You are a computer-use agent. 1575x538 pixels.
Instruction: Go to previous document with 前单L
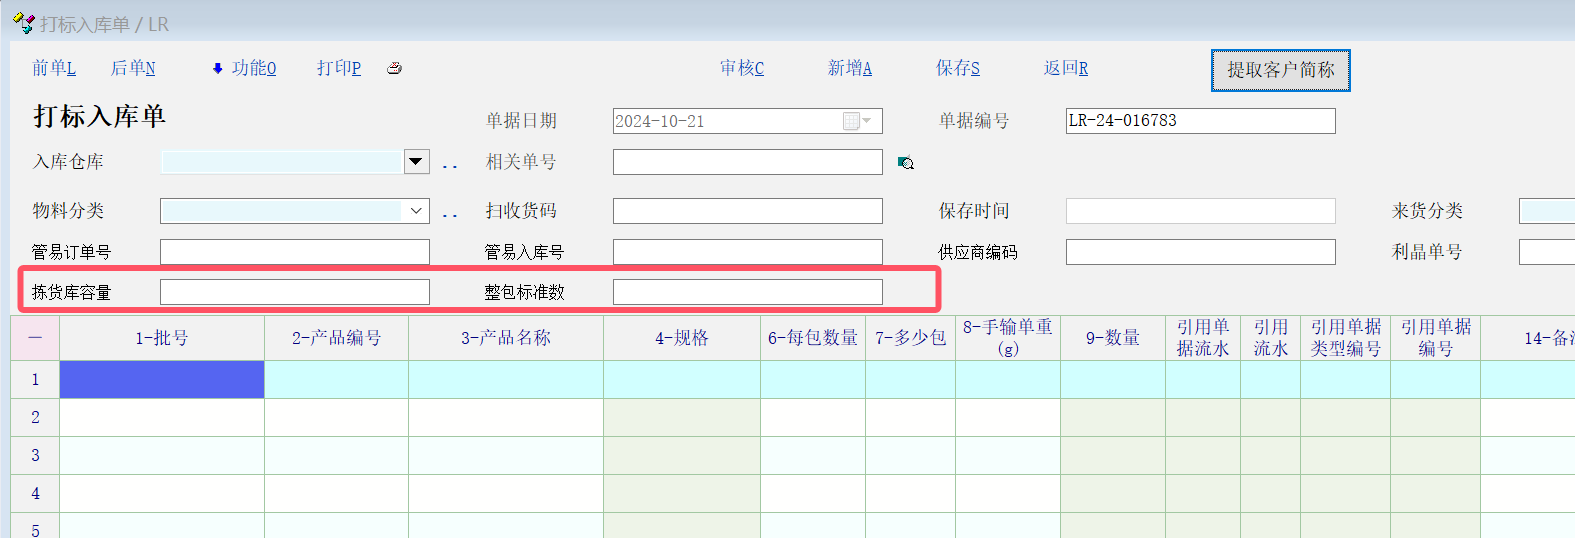point(54,68)
